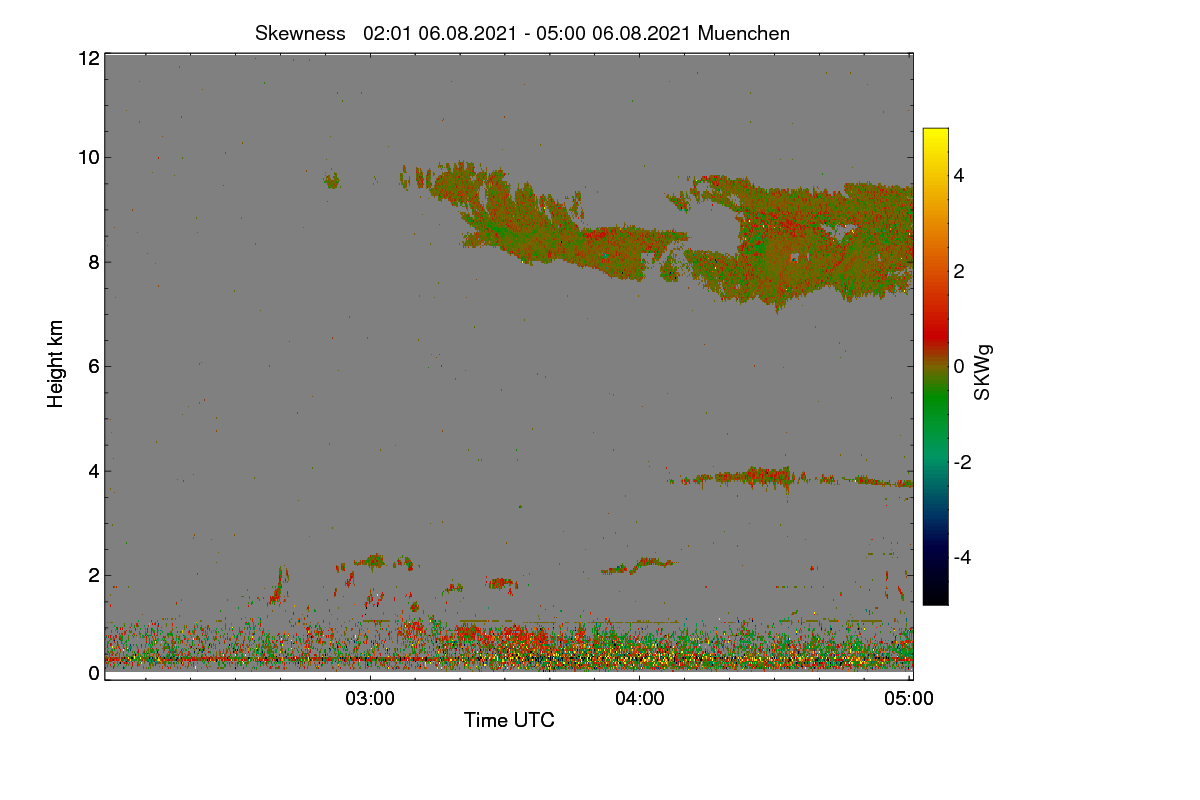Click the black bottom end of the colorbar
This screenshot has height=800, width=1200.
click(x=935, y=594)
